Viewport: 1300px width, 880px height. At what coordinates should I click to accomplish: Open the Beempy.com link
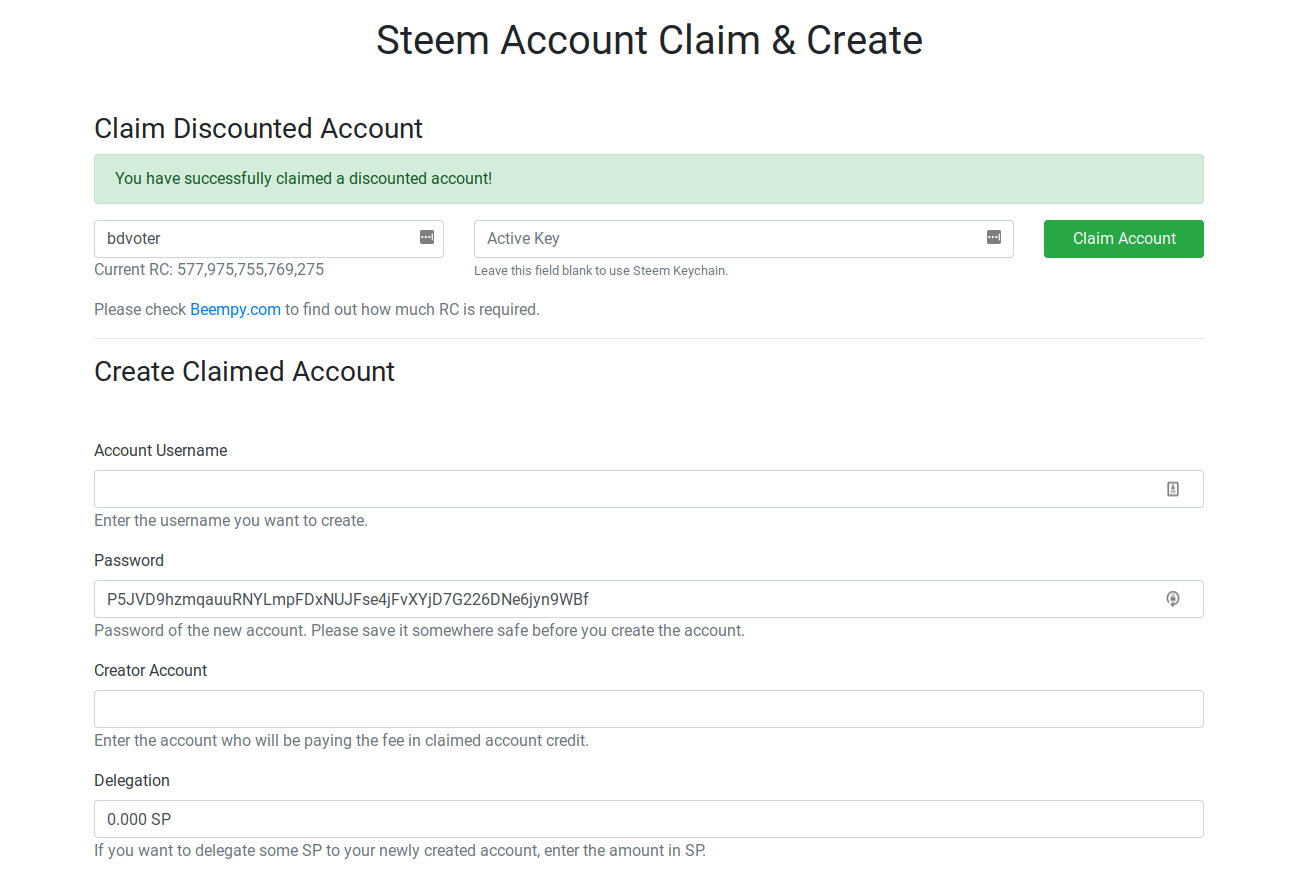pos(235,310)
